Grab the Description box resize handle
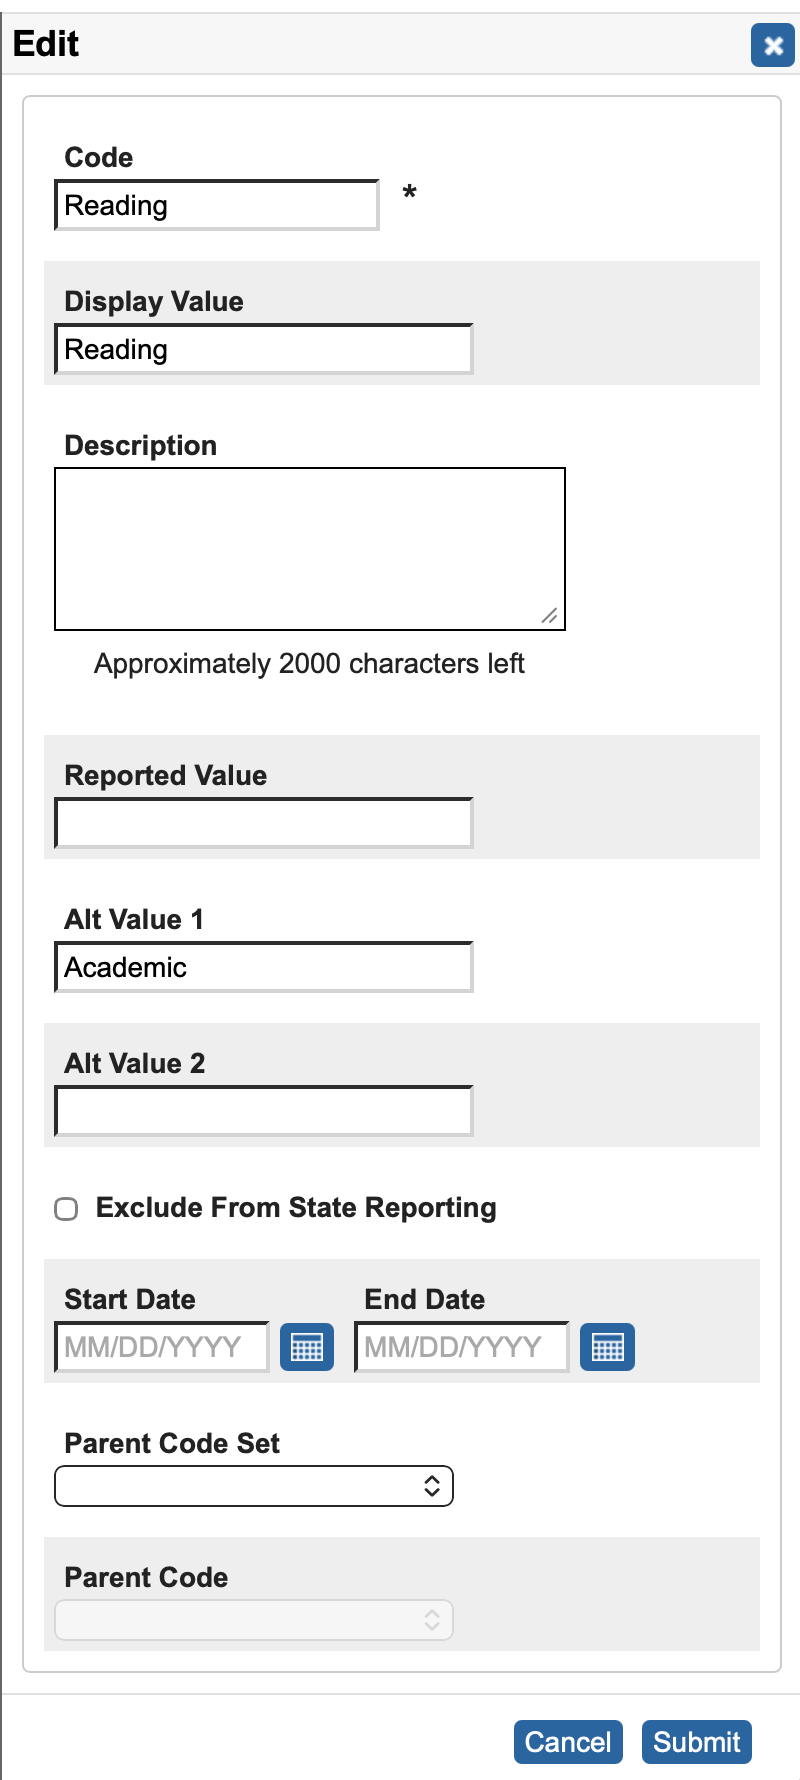This screenshot has width=800, height=1780. coord(550,616)
